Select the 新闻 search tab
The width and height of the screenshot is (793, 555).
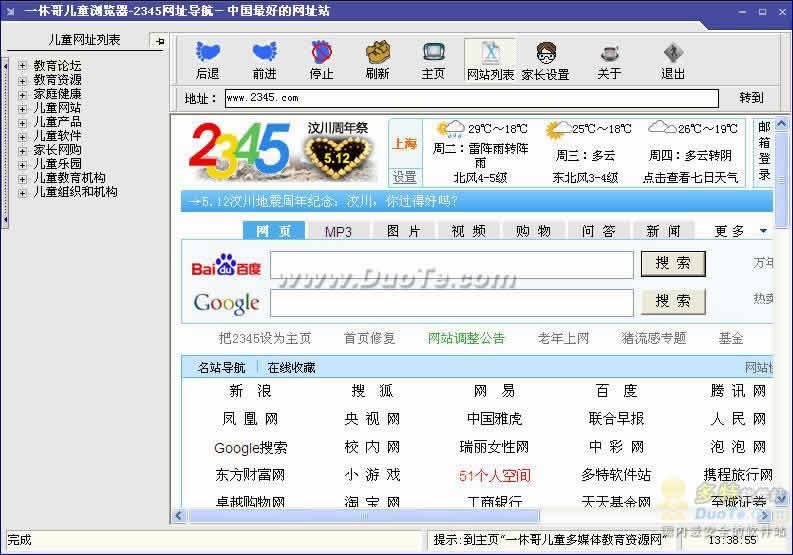(x=663, y=231)
